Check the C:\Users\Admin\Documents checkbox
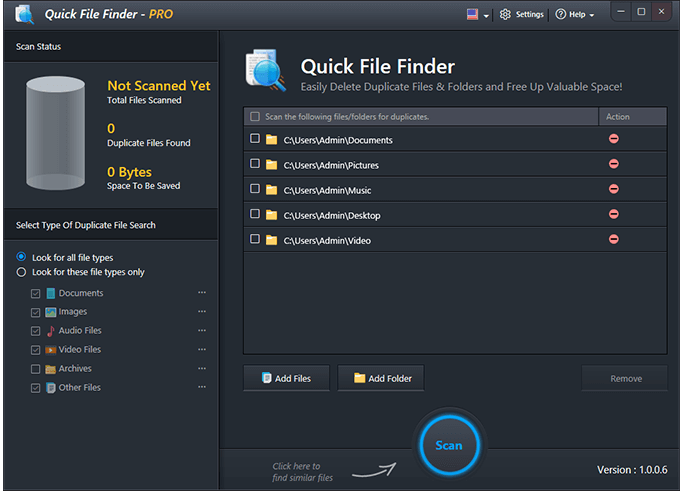The width and height of the screenshot is (683, 491). (x=255, y=139)
